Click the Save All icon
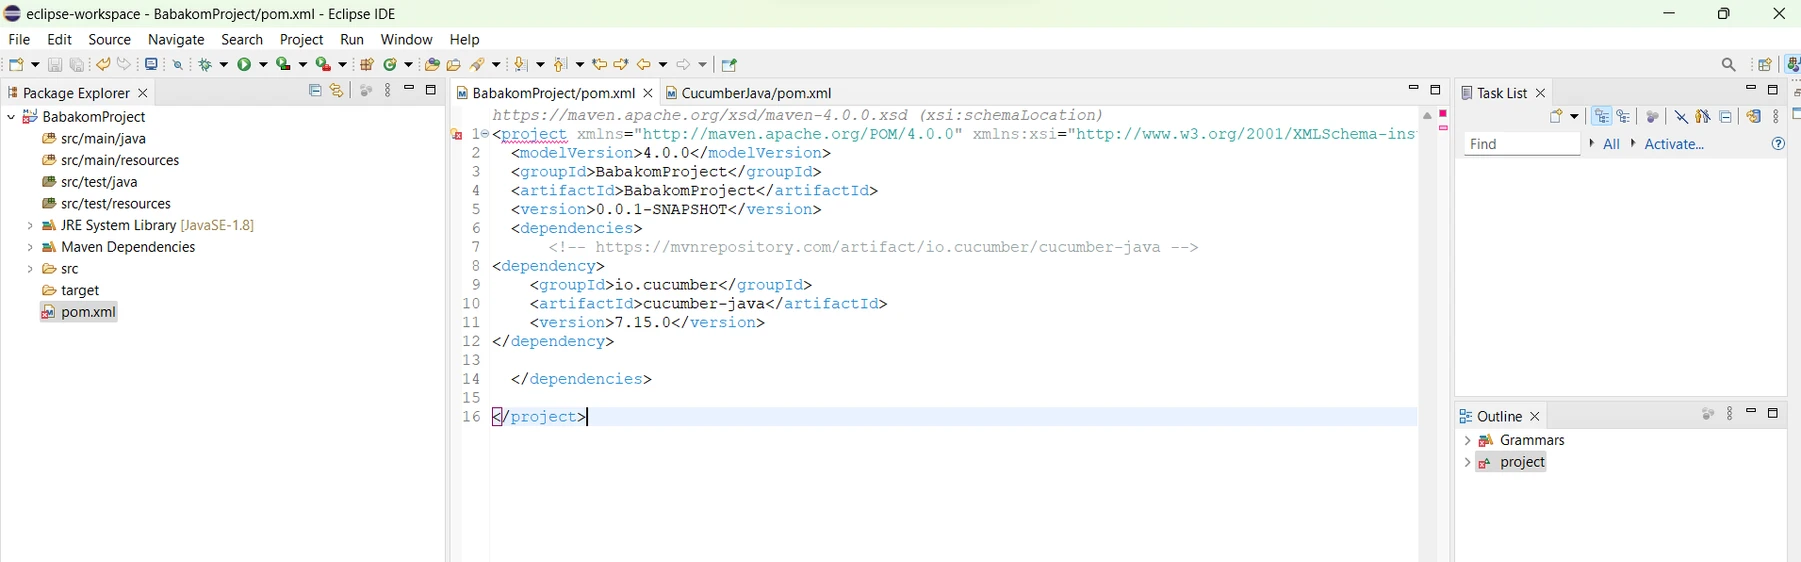This screenshot has height=562, width=1801. click(77, 65)
